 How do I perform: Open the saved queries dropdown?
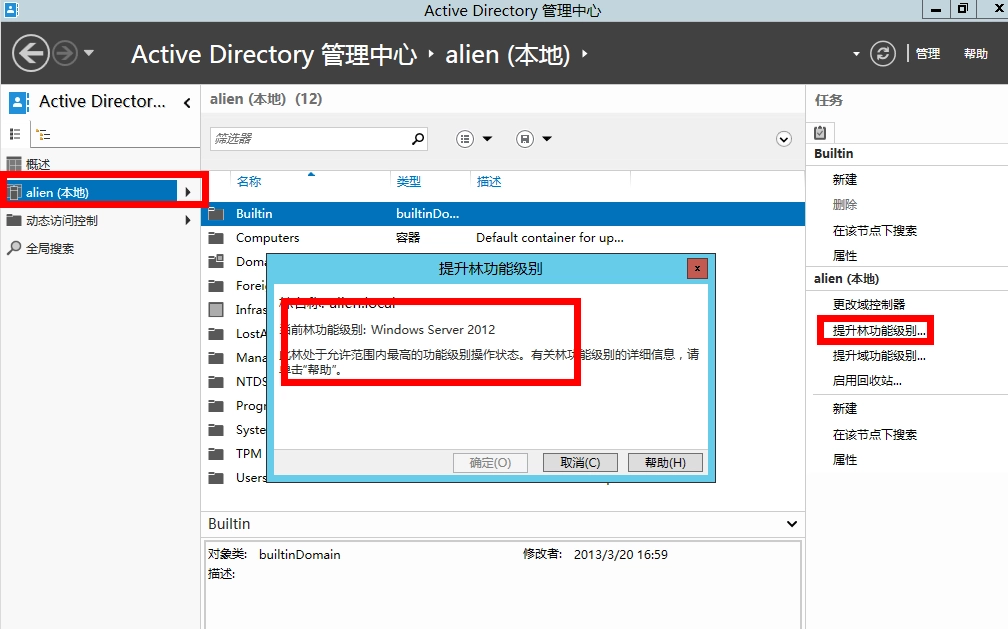coord(535,139)
